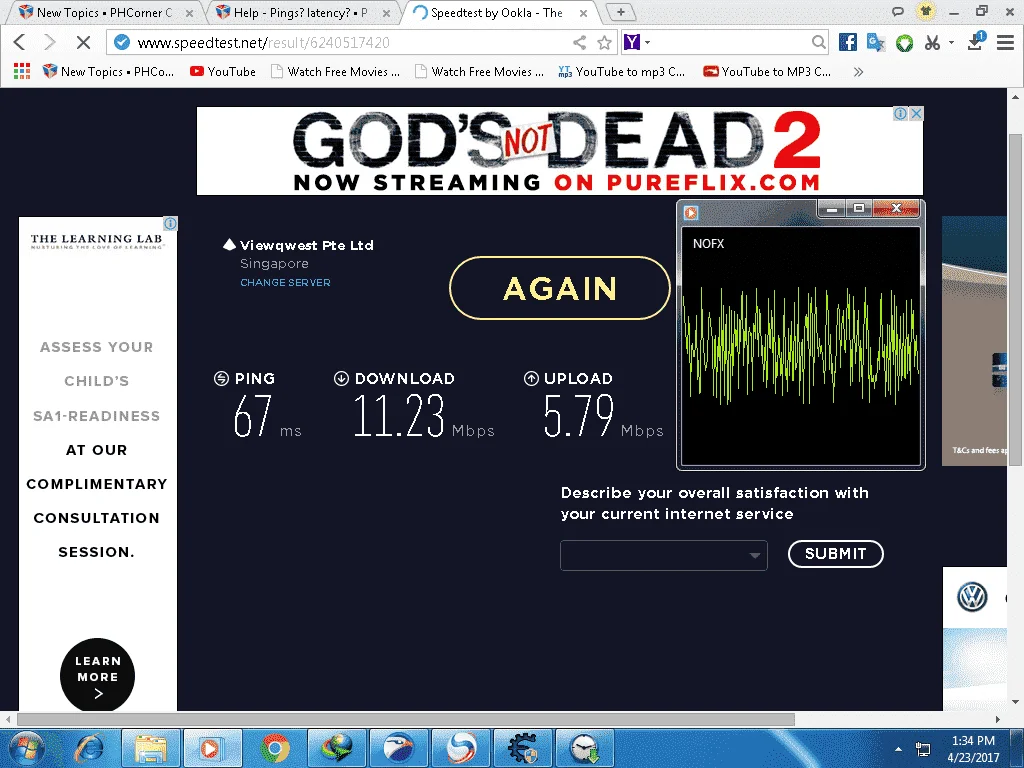Image resolution: width=1024 pixels, height=768 pixels.
Task: Open Windows Explorer folder on taskbar
Action: pos(151,748)
